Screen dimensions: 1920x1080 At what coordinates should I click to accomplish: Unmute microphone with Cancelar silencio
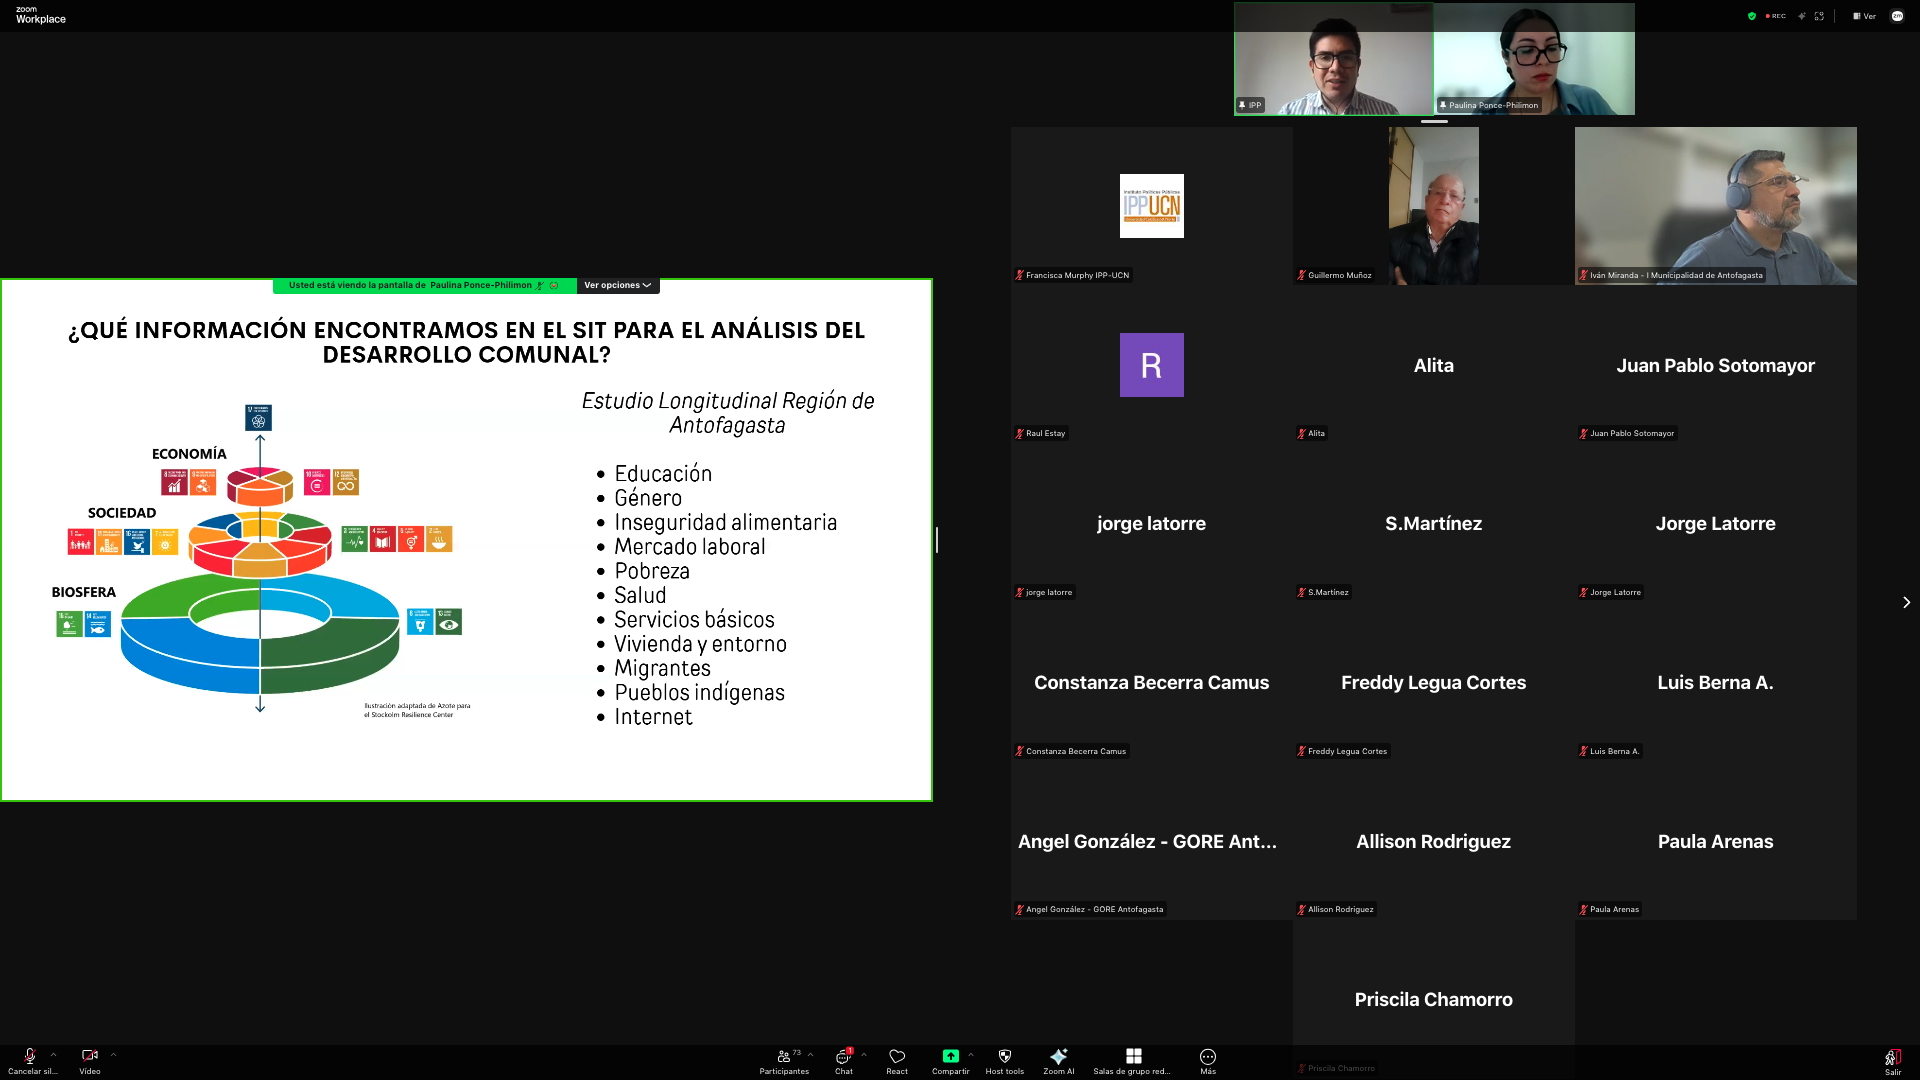[31, 1061]
